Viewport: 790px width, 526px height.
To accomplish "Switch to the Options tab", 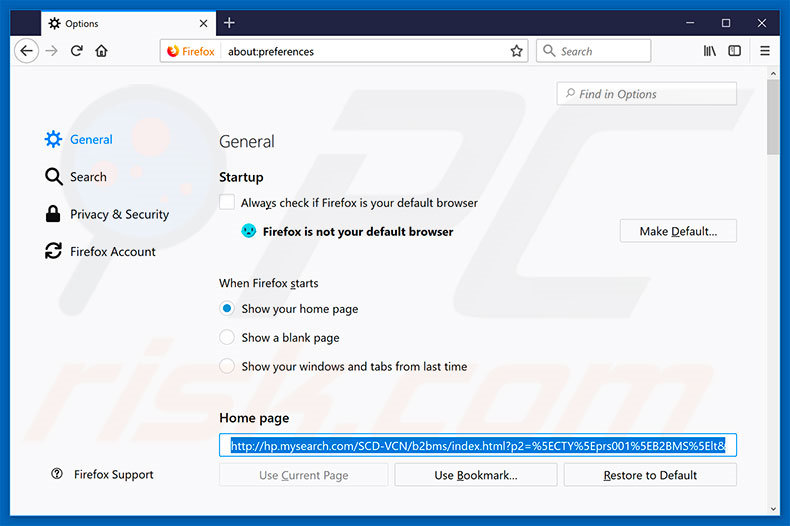I will coord(128,23).
